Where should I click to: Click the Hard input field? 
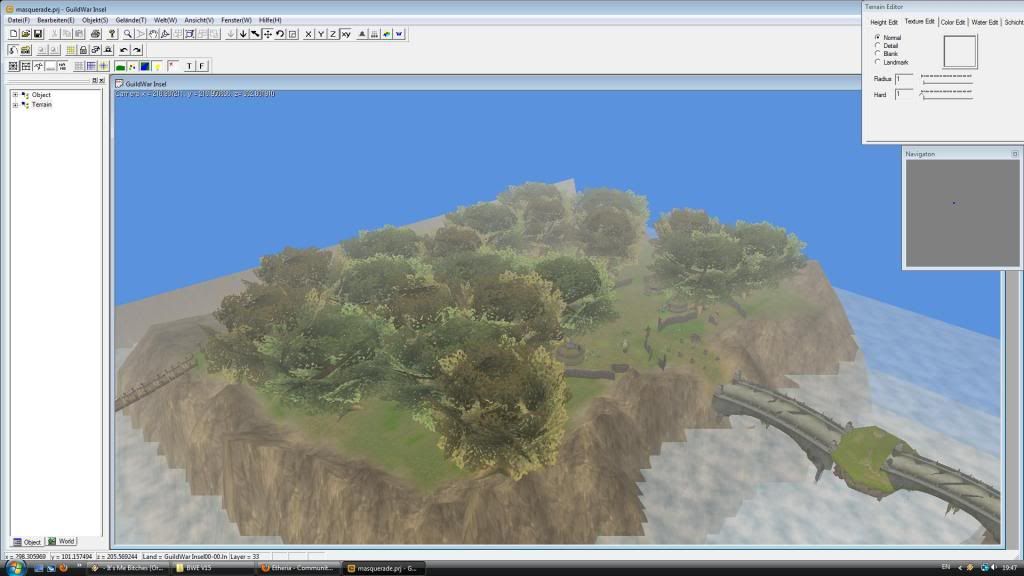pyautogui.click(x=904, y=95)
